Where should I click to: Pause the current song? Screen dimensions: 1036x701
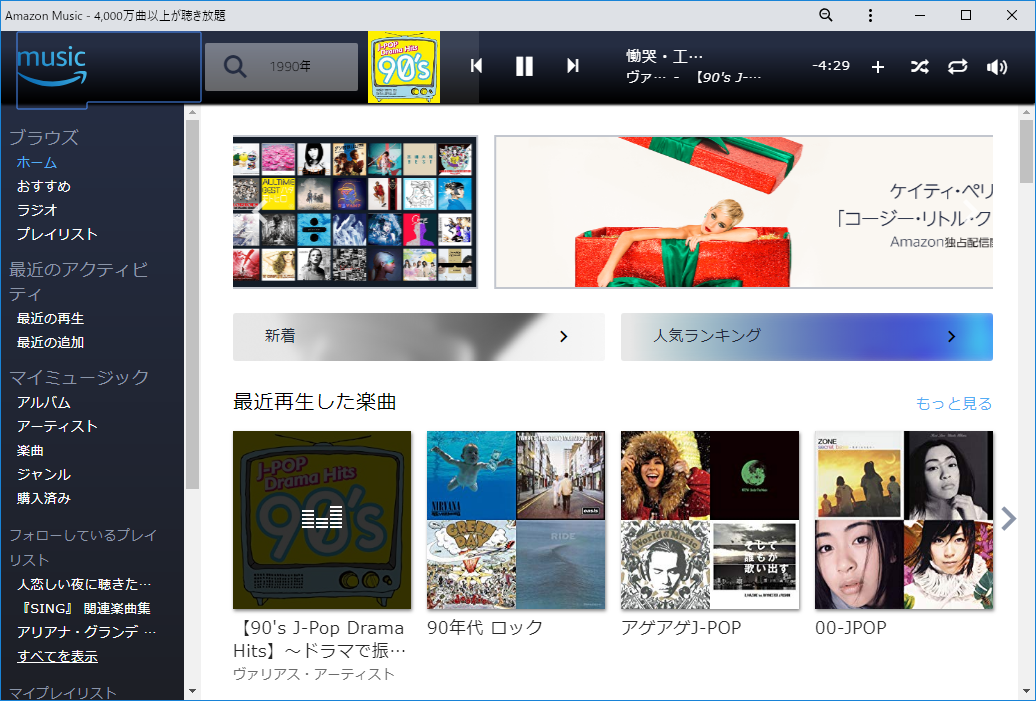(x=524, y=66)
